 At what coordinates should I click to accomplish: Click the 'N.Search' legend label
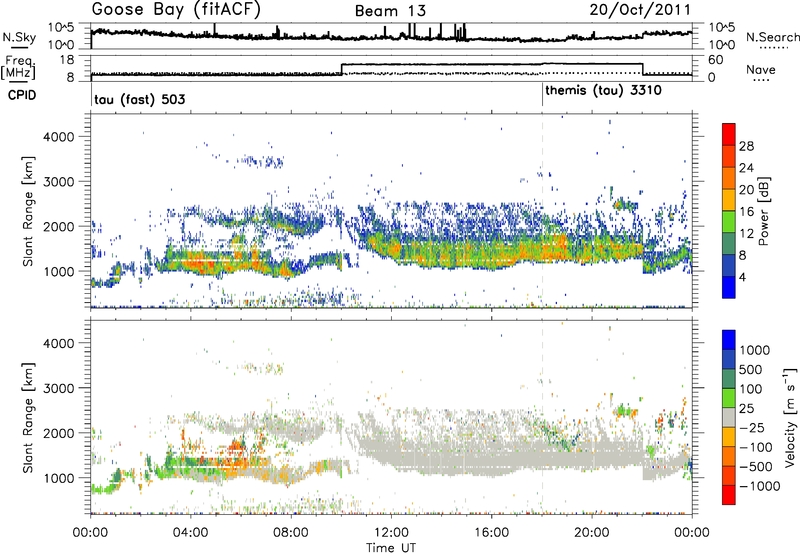(772, 37)
